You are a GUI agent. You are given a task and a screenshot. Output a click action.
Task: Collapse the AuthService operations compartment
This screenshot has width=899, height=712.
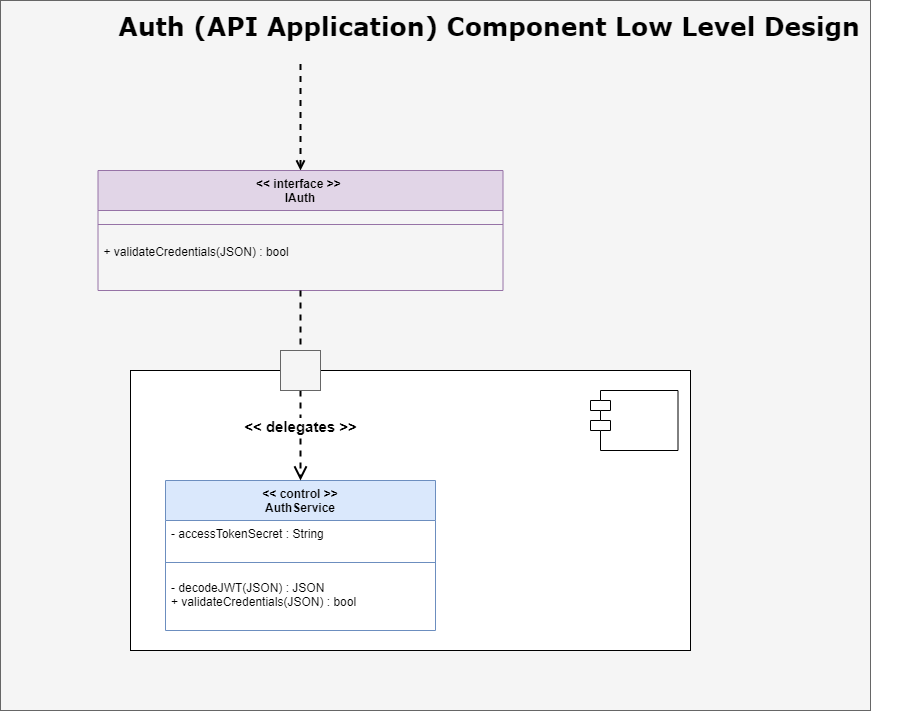pyautogui.click(x=299, y=595)
